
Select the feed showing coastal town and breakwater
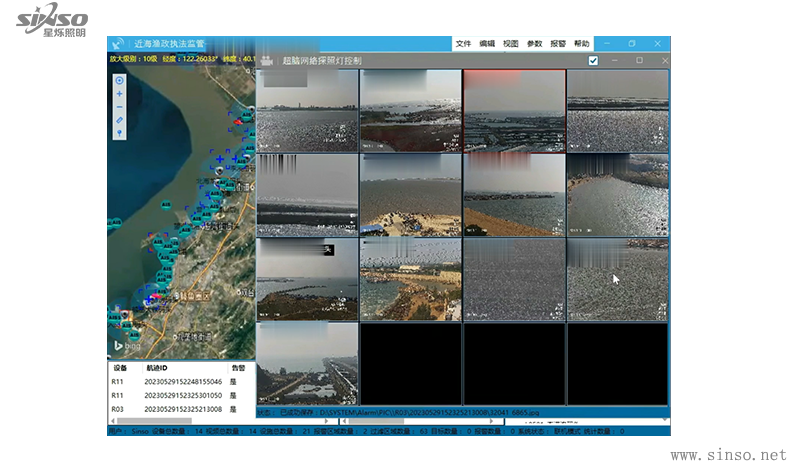coord(411,279)
